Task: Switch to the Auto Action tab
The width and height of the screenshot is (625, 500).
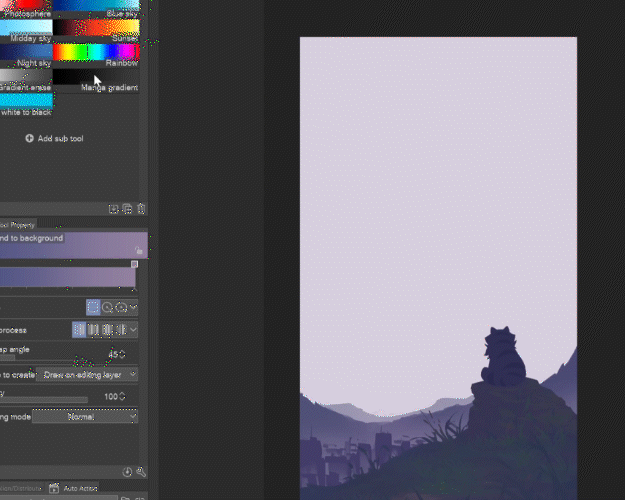Action: point(74,488)
